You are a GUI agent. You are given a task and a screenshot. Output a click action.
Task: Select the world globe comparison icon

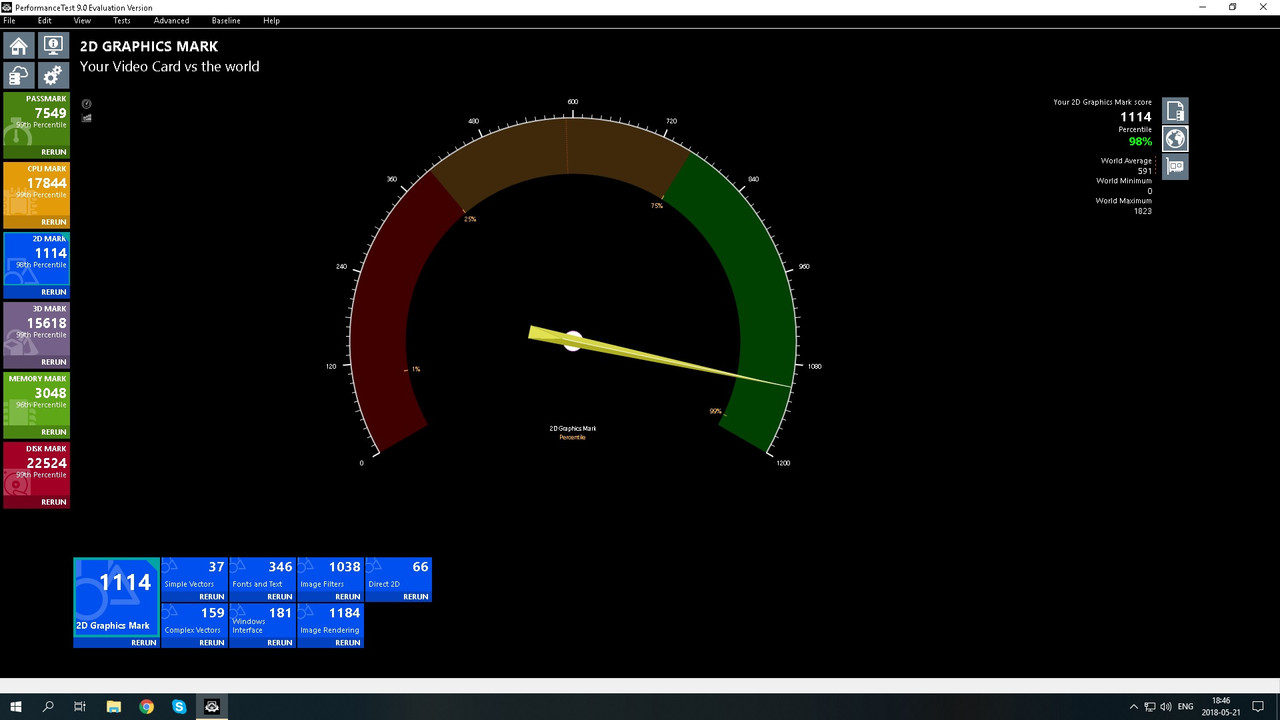pos(1175,139)
